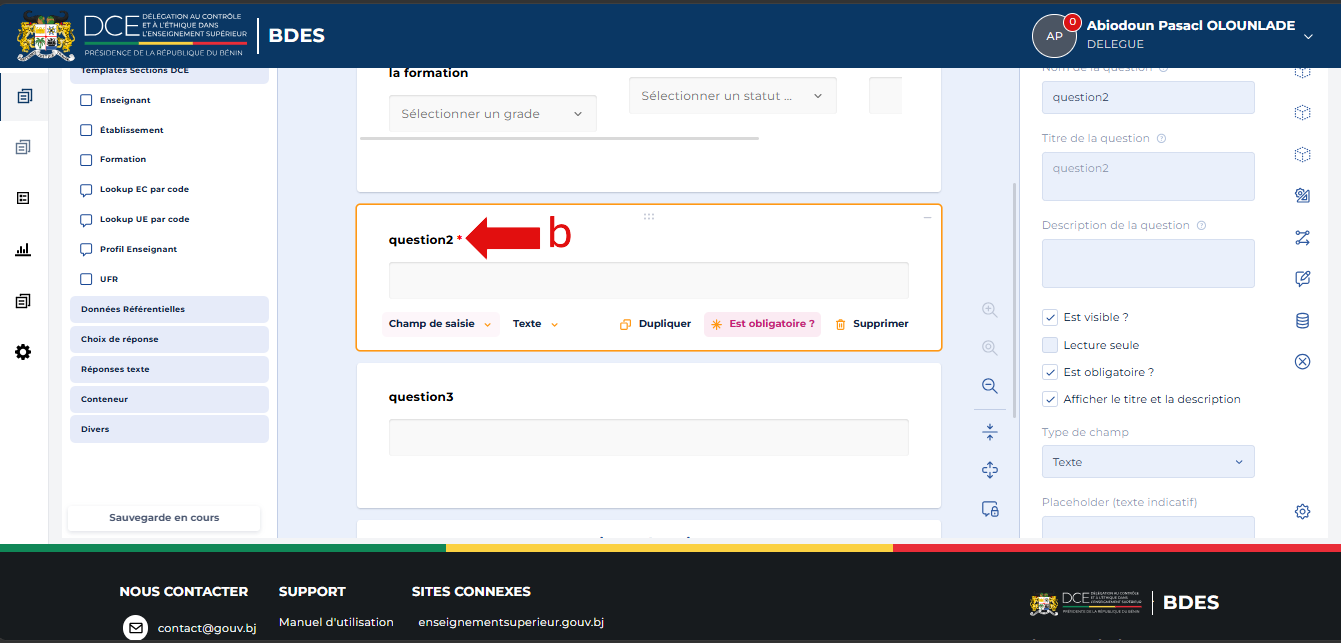Toggle Afficher le titre et la description

[x=1050, y=399]
